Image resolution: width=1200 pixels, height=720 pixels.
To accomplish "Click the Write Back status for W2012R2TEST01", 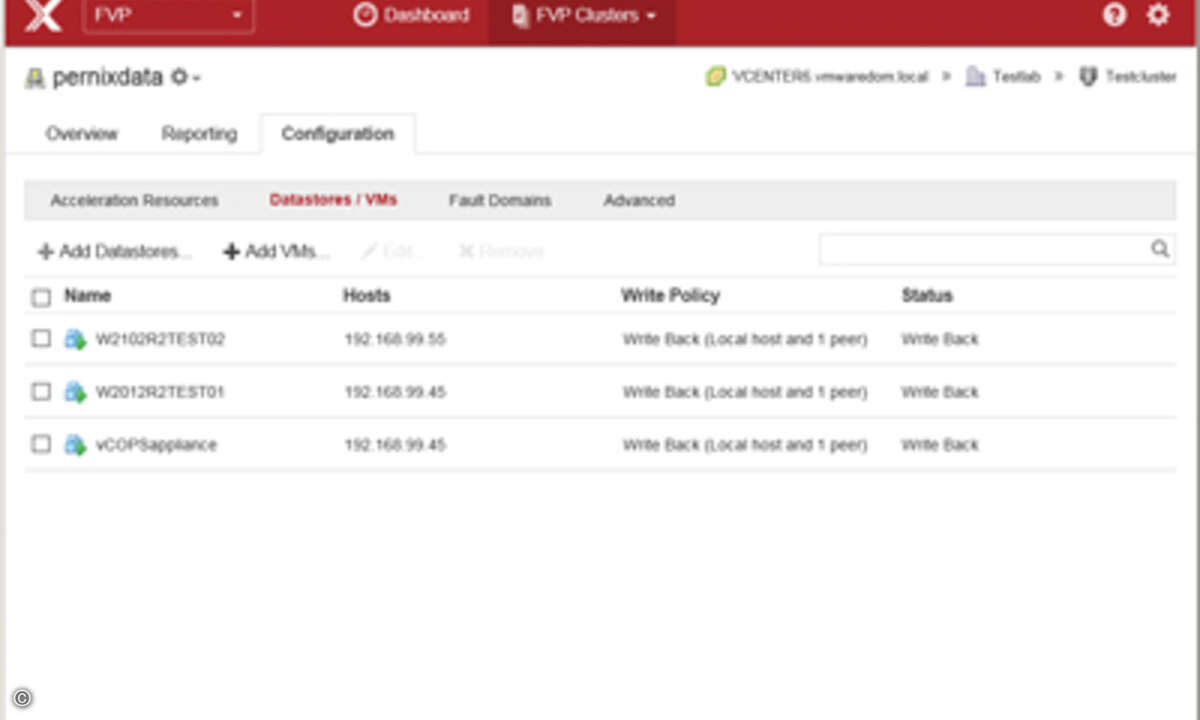I will 940,393.
